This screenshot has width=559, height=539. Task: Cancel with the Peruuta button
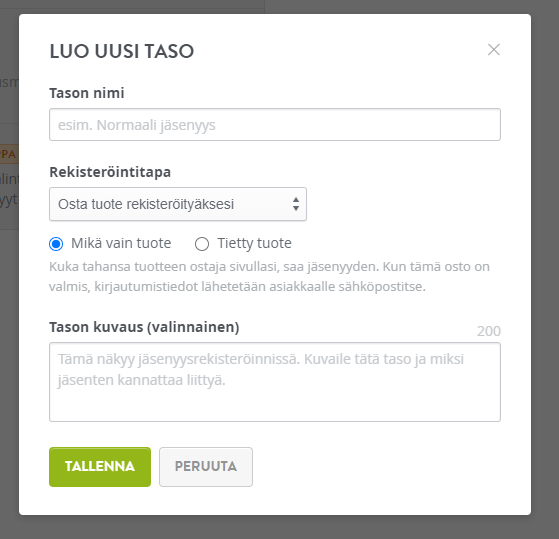[206, 467]
